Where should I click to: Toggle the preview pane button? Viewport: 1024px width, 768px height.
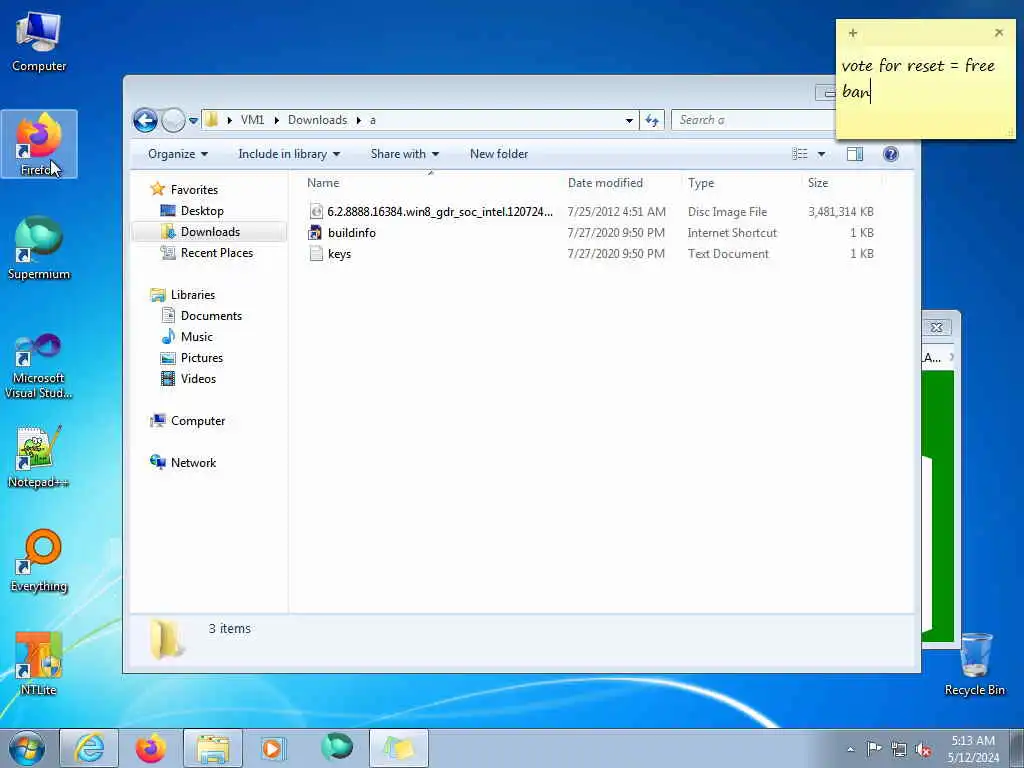coord(855,154)
